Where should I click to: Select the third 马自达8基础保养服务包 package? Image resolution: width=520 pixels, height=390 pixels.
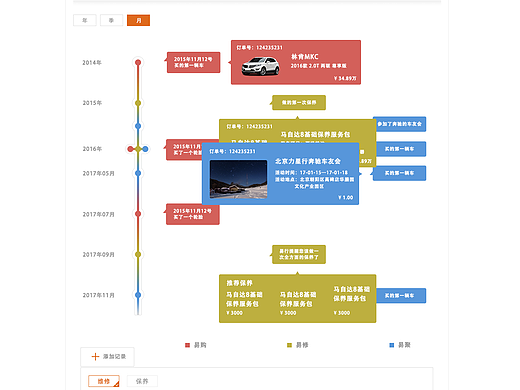(351, 300)
